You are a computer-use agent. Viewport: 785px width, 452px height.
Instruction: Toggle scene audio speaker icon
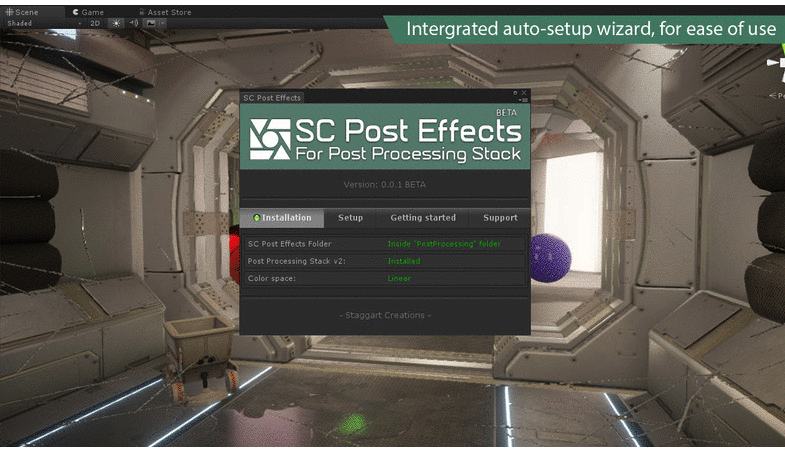134,24
